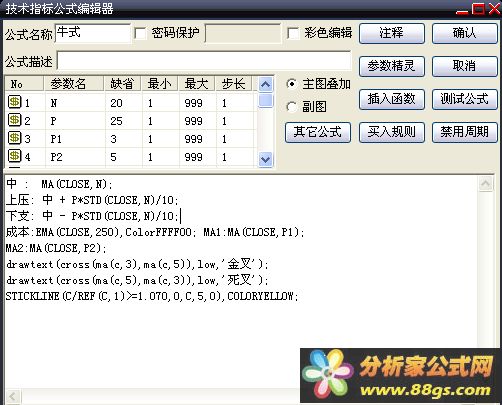Select the P2 parameter row icon
The height and width of the screenshot is (405, 502).
(x=14, y=156)
